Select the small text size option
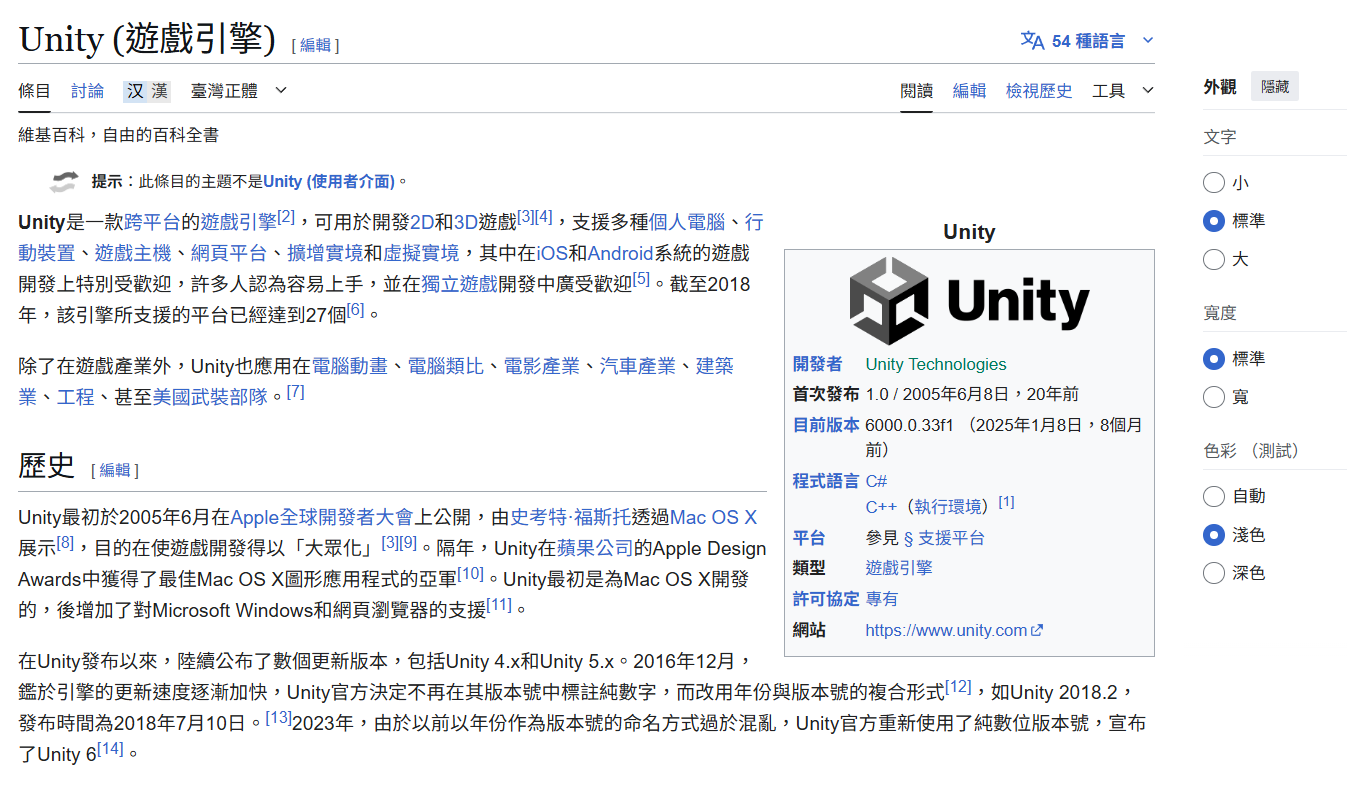The image size is (1347, 794). point(1214,183)
